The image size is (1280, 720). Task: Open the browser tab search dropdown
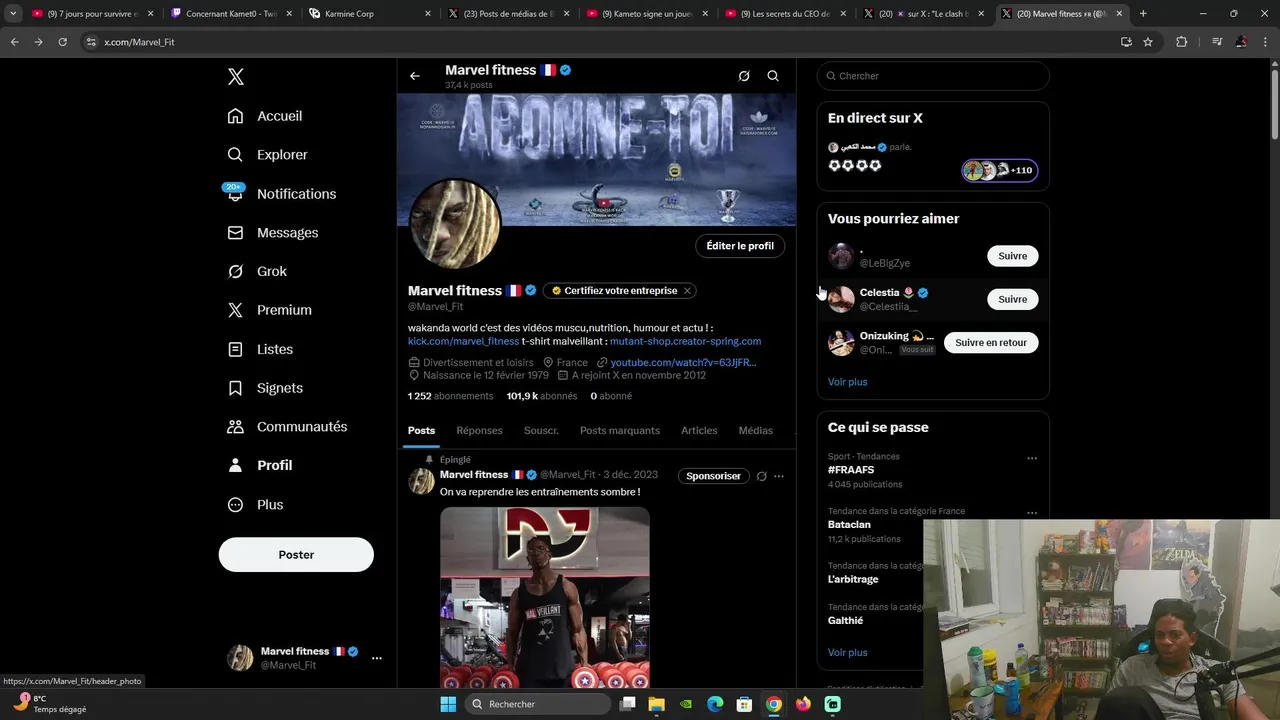pyautogui.click(x=14, y=14)
